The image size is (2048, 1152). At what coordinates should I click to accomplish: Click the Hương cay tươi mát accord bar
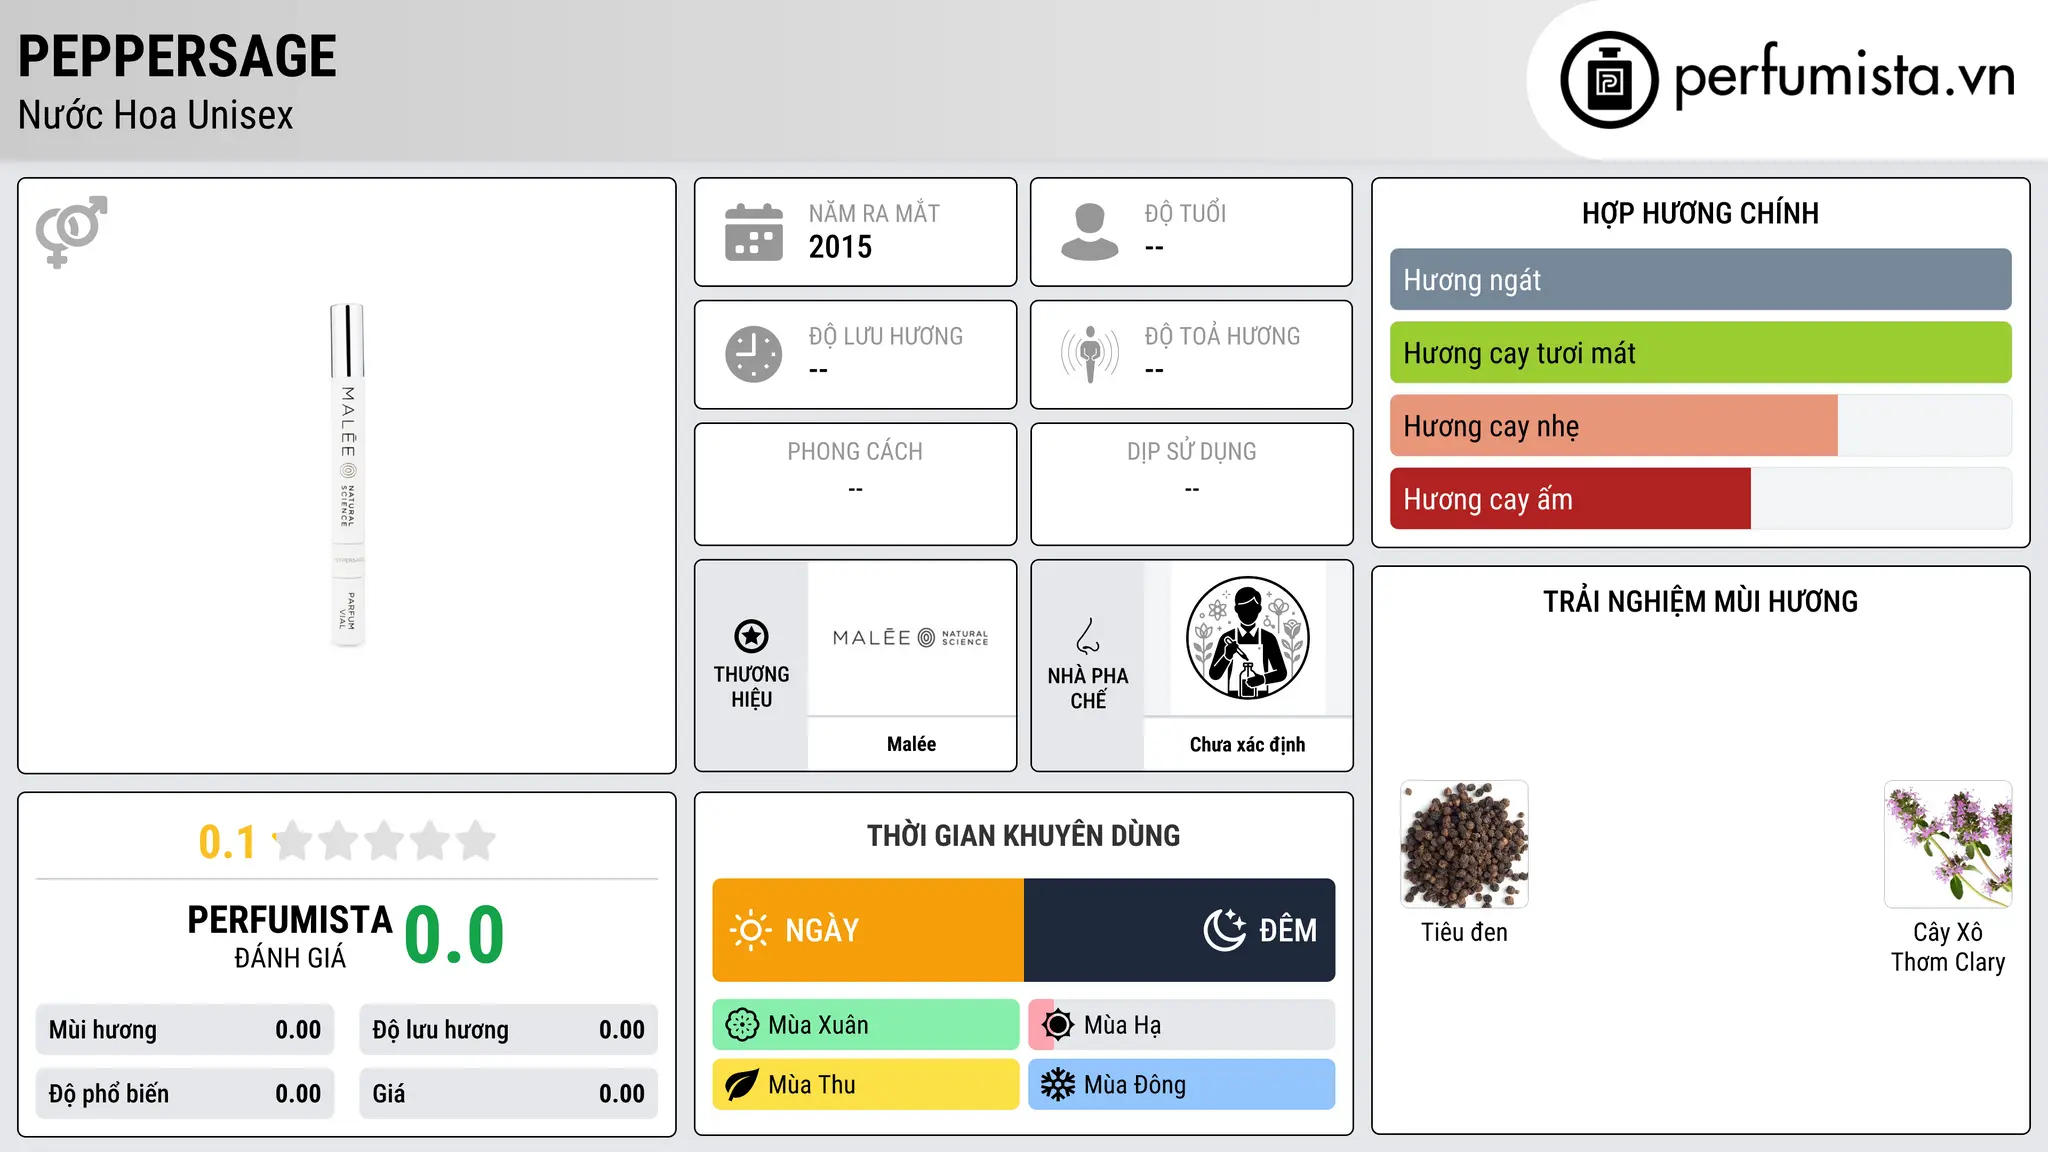coord(1700,353)
